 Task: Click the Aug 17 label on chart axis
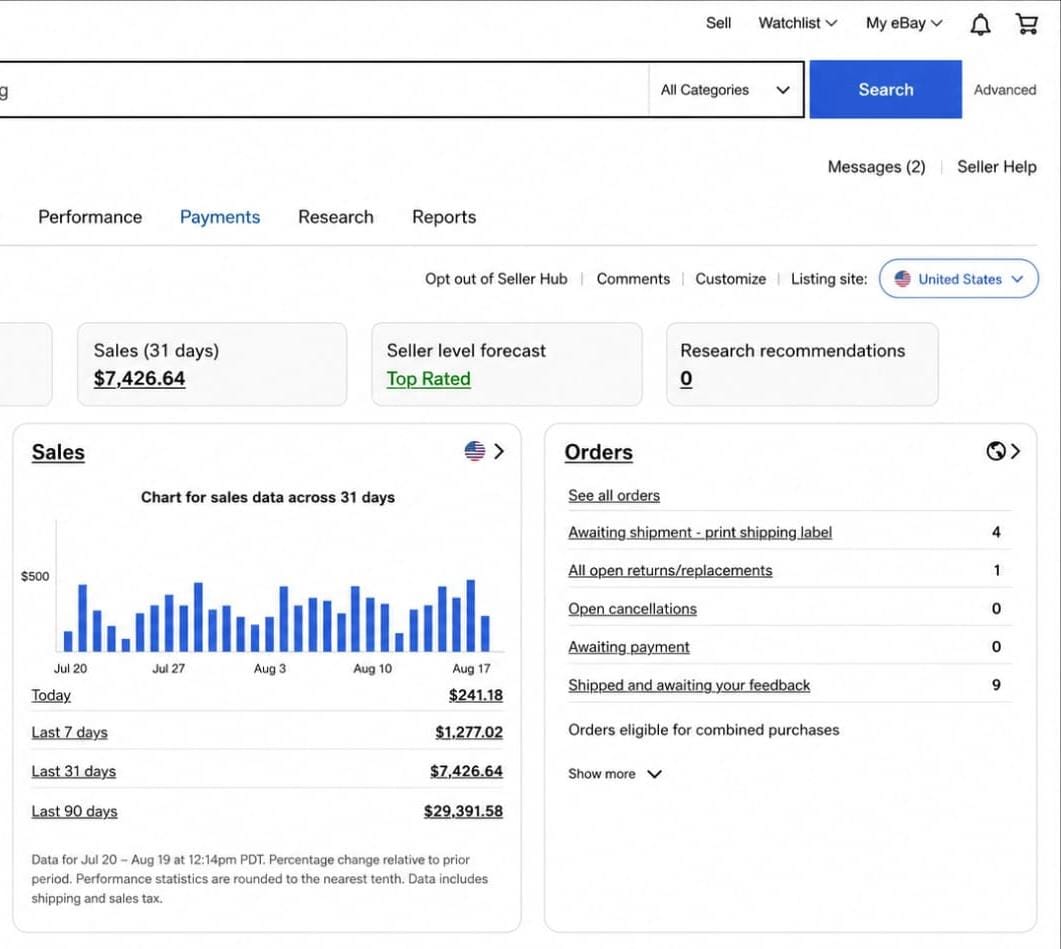pos(471,669)
